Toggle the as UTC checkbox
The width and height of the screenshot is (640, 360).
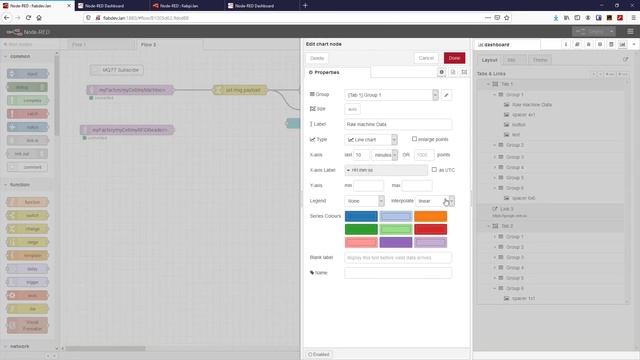434,169
